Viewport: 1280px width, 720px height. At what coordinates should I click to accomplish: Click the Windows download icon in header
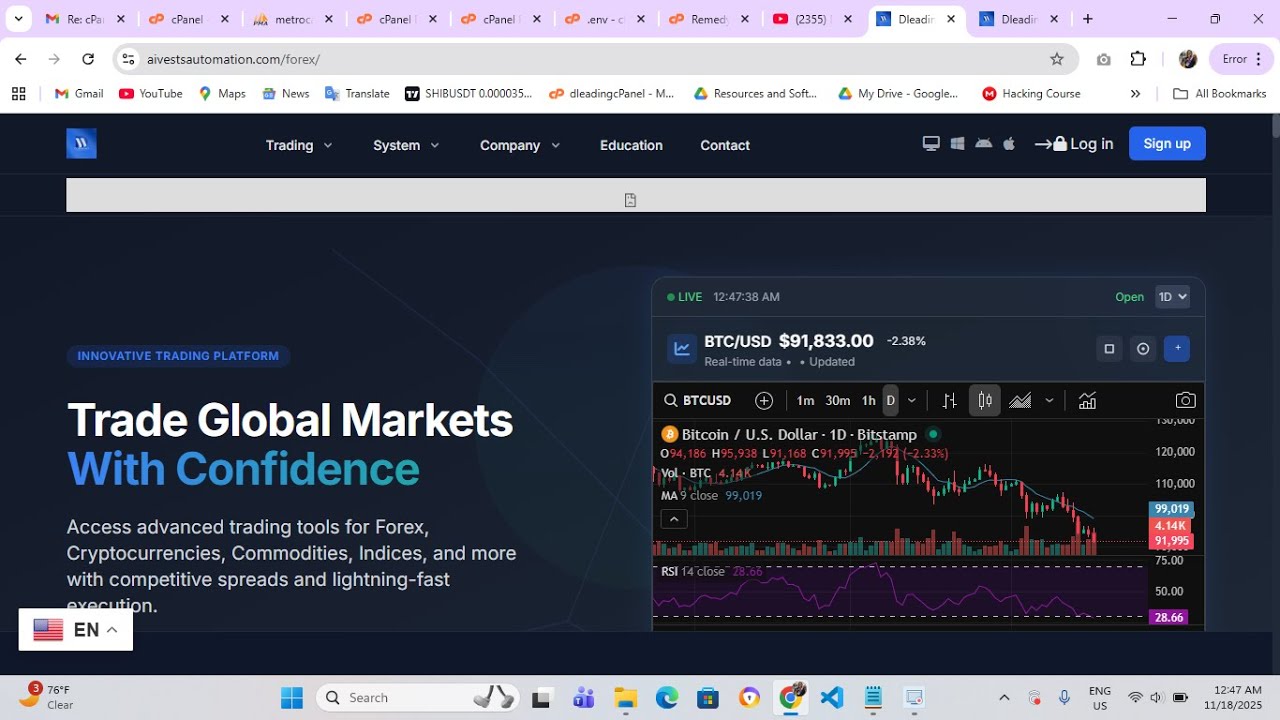[x=957, y=144]
